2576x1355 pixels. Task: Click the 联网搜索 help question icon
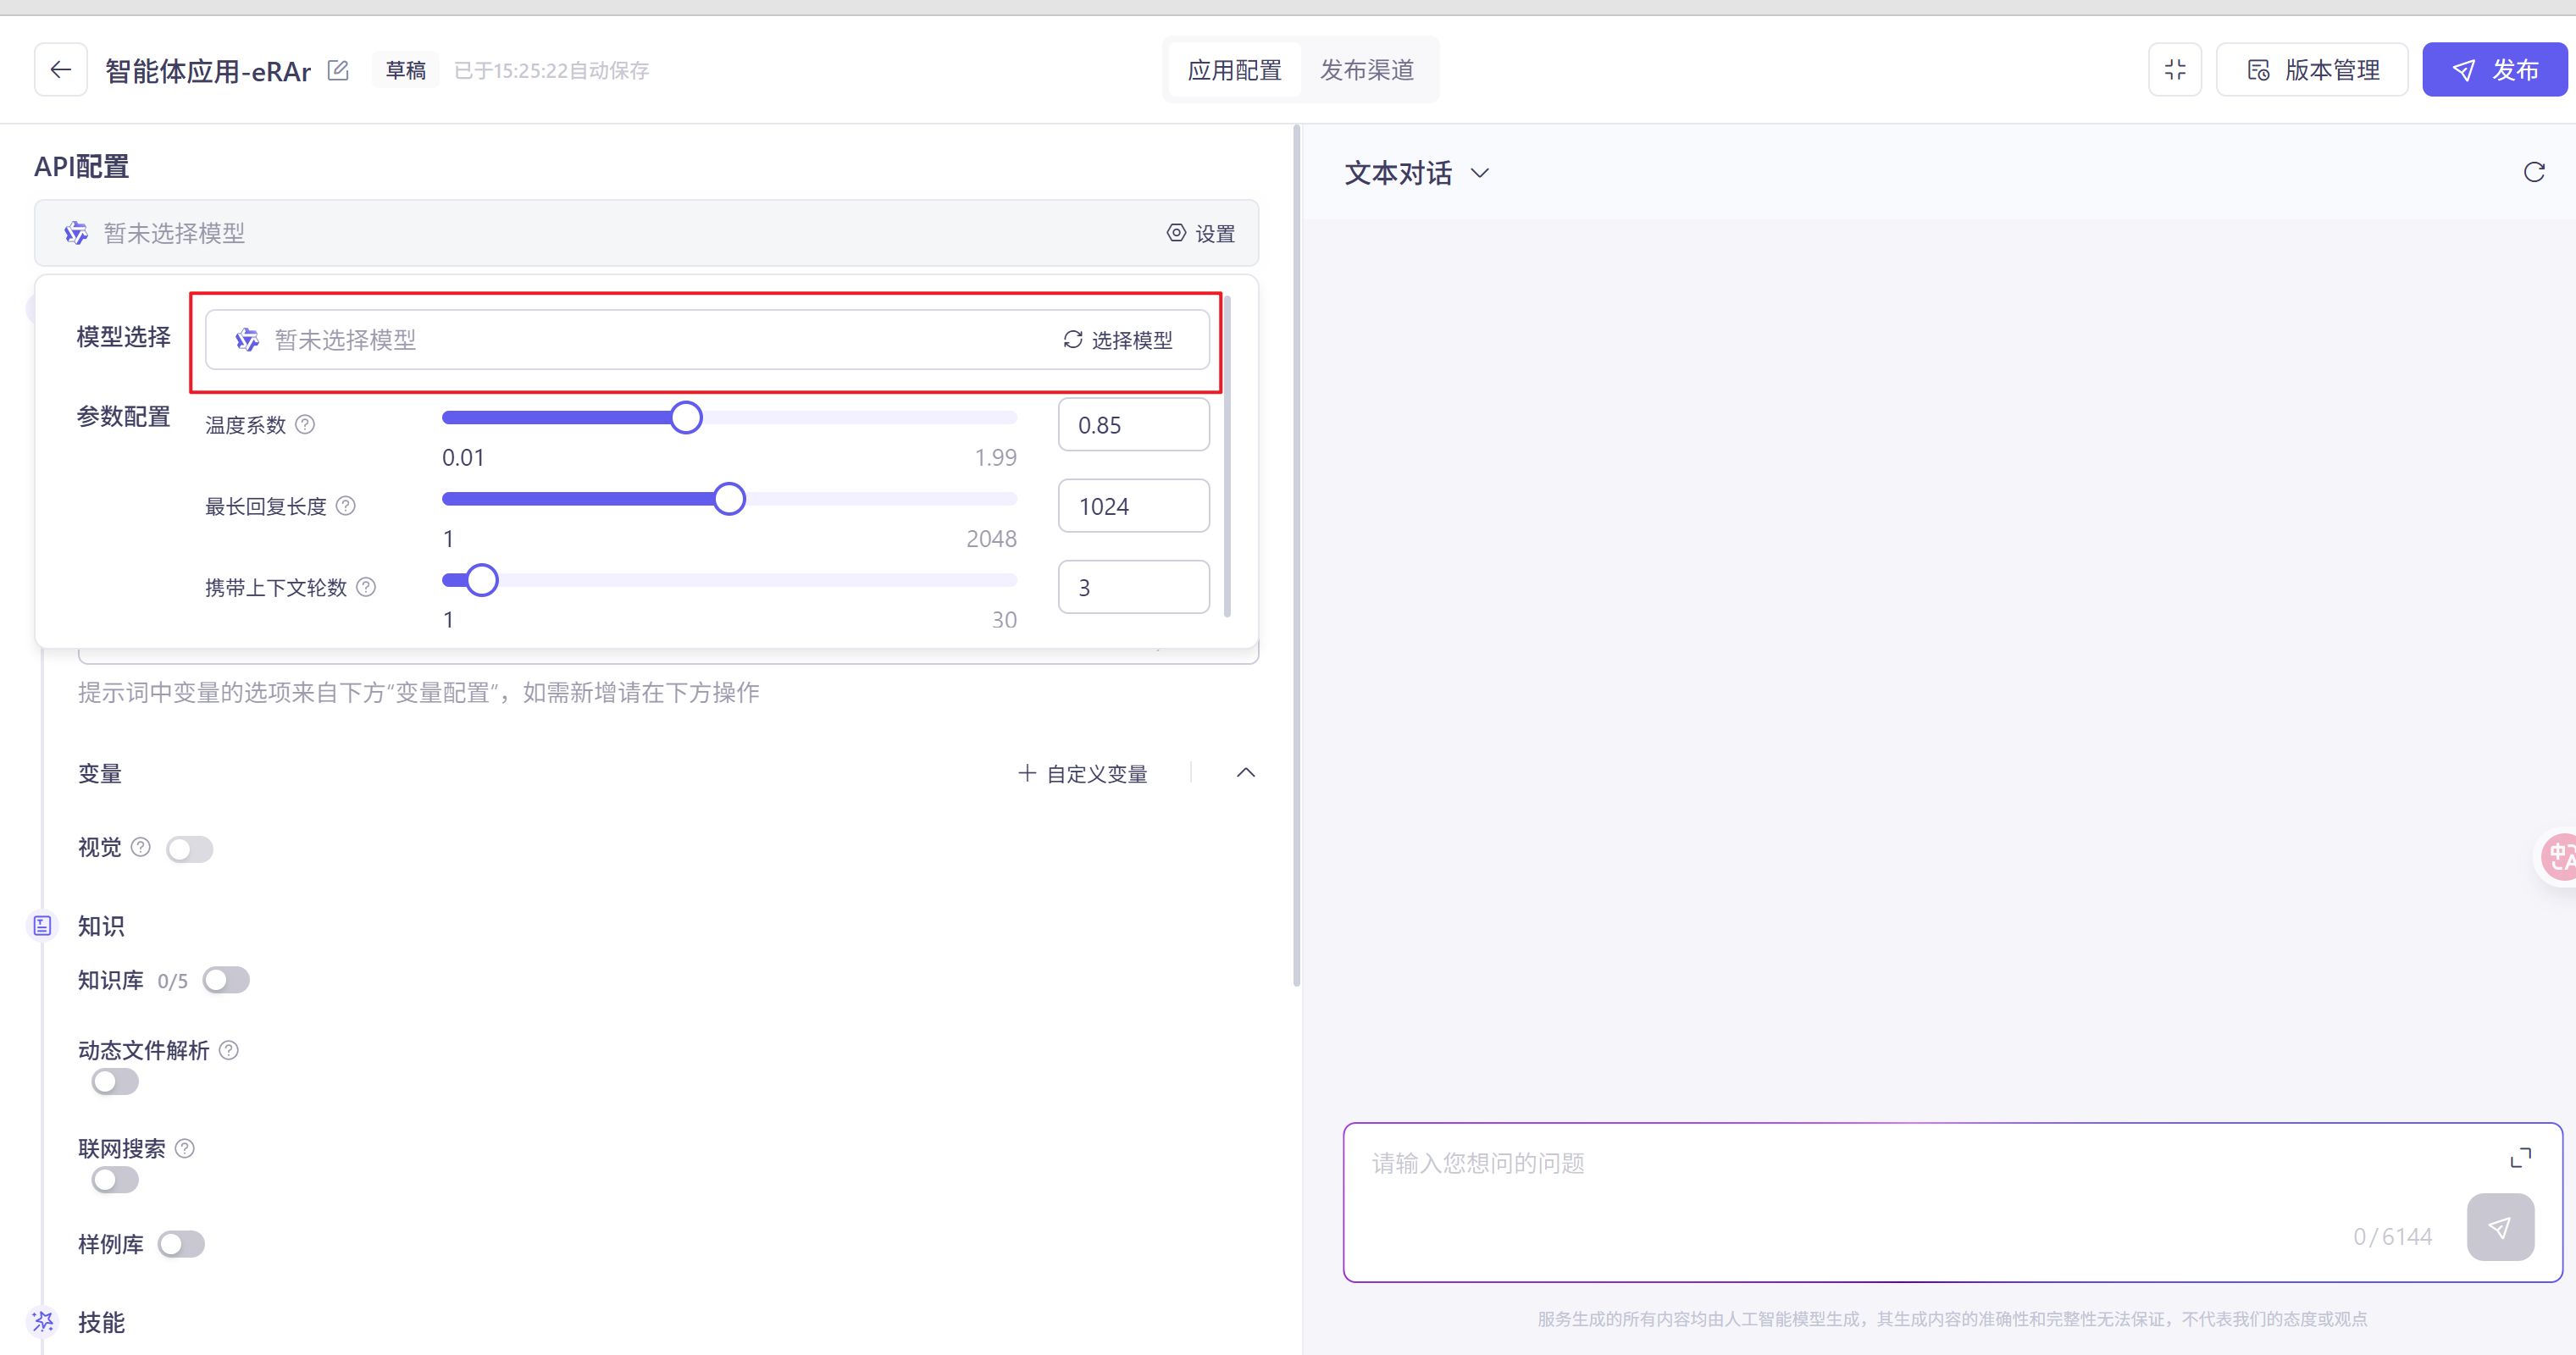coord(185,1148)
